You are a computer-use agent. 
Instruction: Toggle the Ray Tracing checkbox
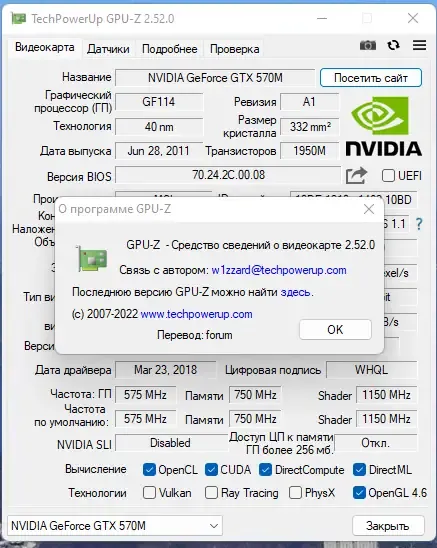[211, 493]
